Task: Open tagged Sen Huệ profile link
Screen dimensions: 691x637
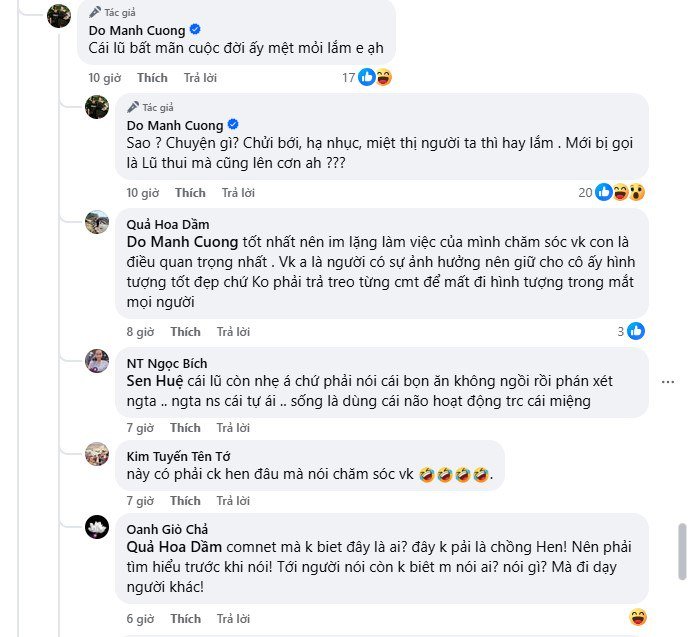Action: 153,383
